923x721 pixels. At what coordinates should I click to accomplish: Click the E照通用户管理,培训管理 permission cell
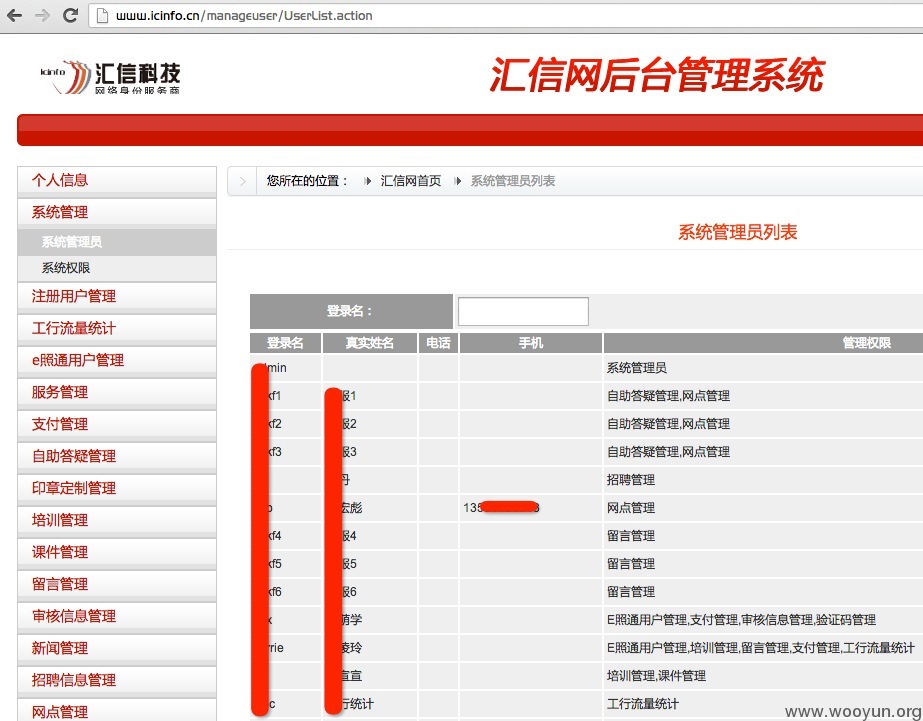(763, 647)
